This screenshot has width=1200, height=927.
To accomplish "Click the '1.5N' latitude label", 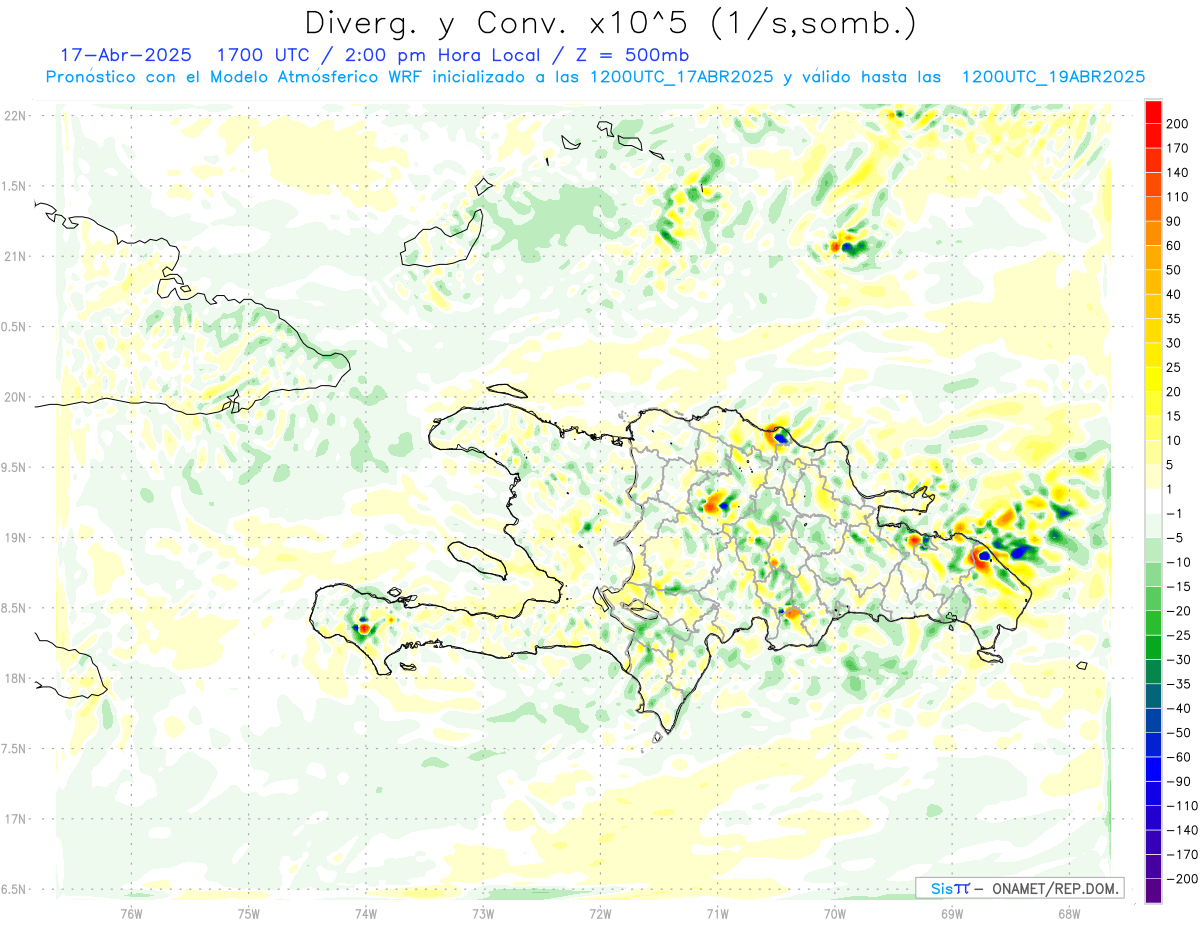I will pyautogui.click(x=14, y=186).
